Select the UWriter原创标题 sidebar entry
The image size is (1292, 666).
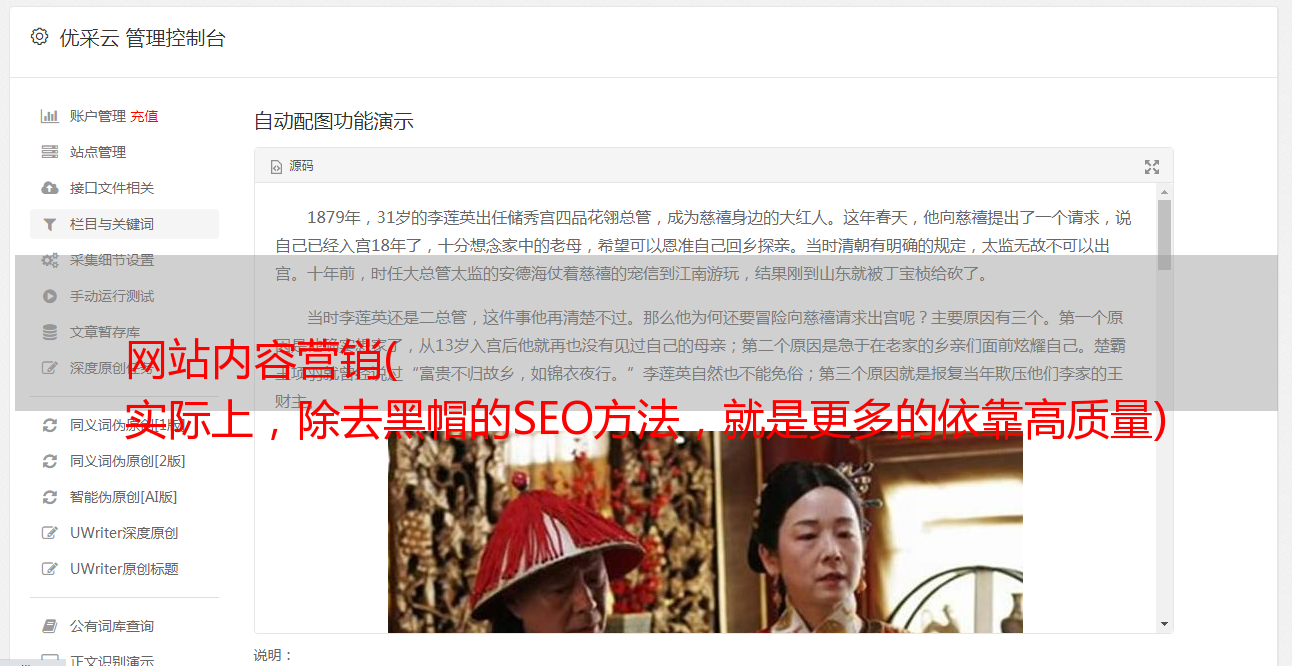pyautogui.click(x=124, y=569)
